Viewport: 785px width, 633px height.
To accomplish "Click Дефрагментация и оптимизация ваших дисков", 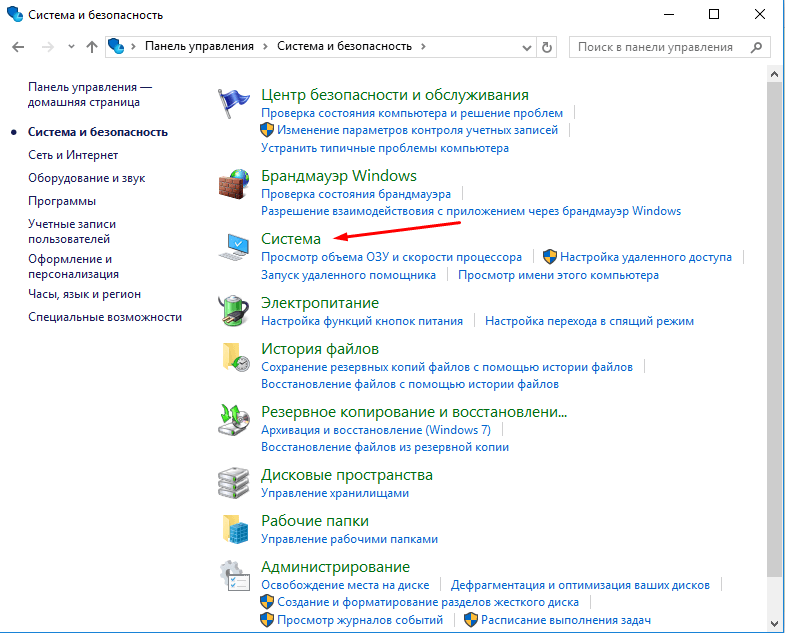I will [580, 585].
